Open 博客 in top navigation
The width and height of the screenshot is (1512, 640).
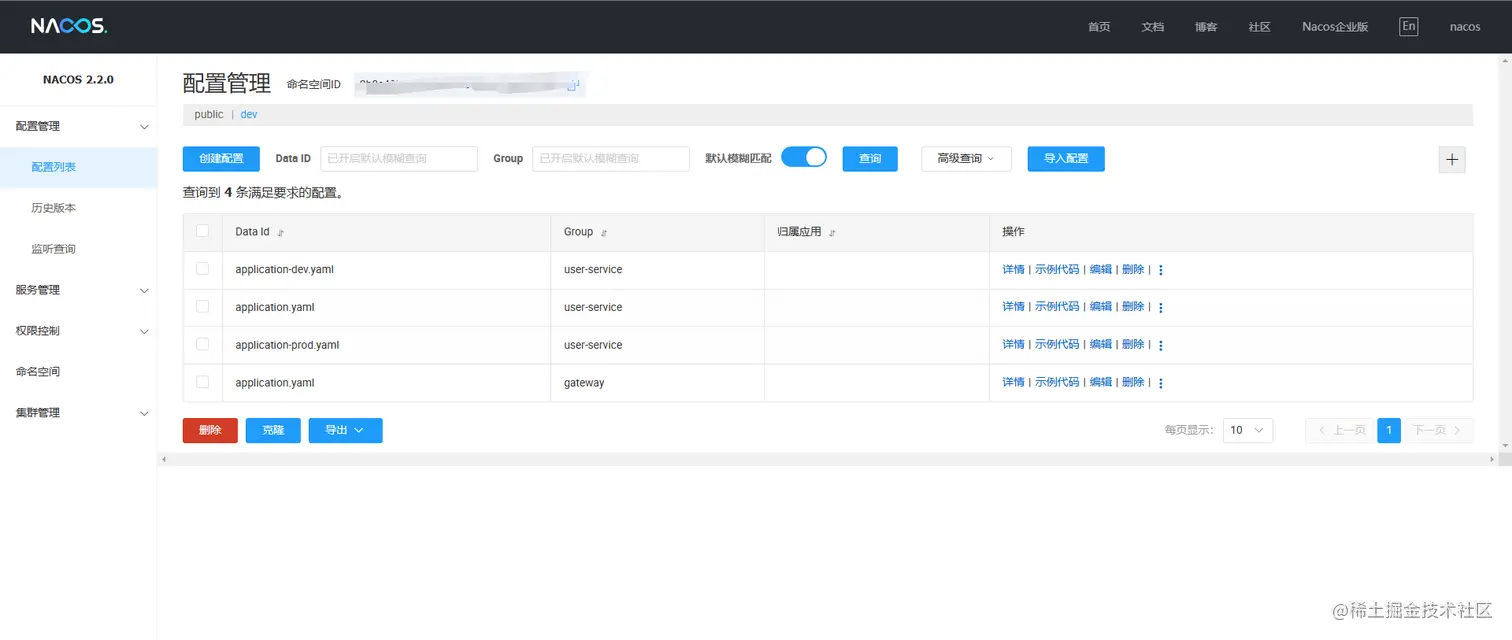1206,27
